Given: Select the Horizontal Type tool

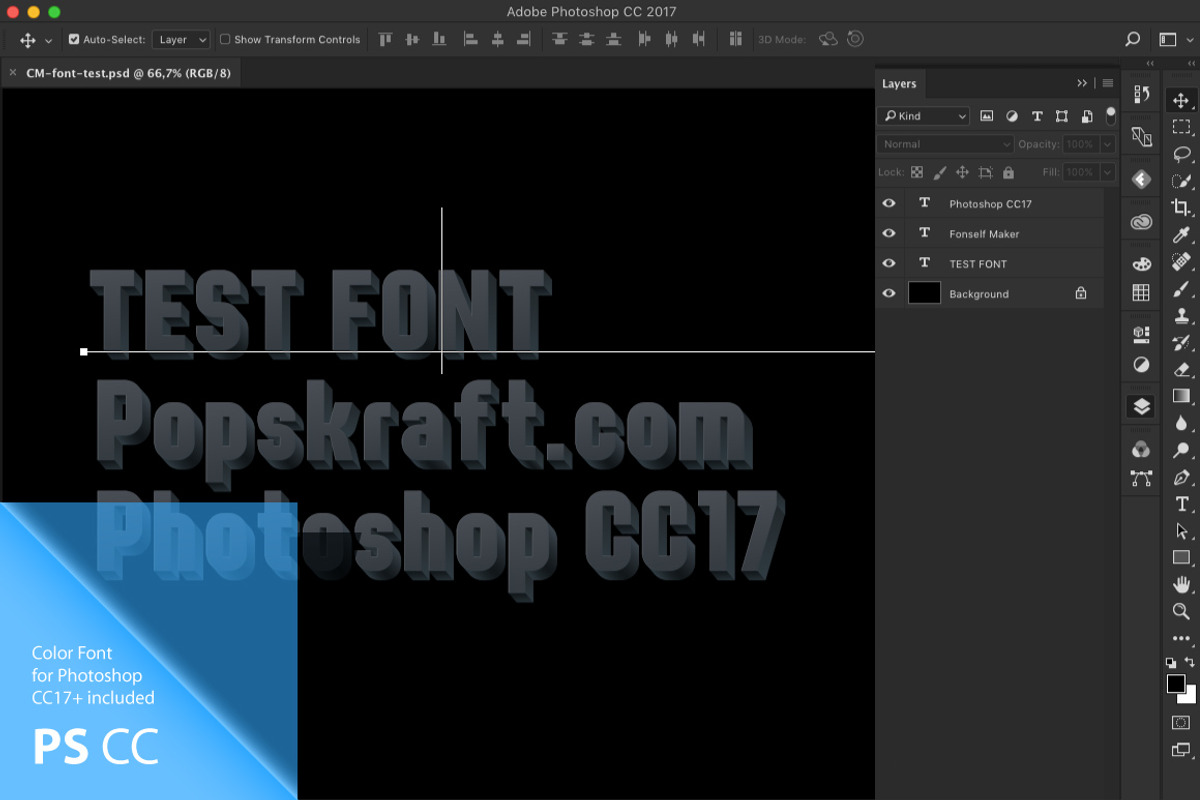Looking at the screenshot, I should point(1181,504).
